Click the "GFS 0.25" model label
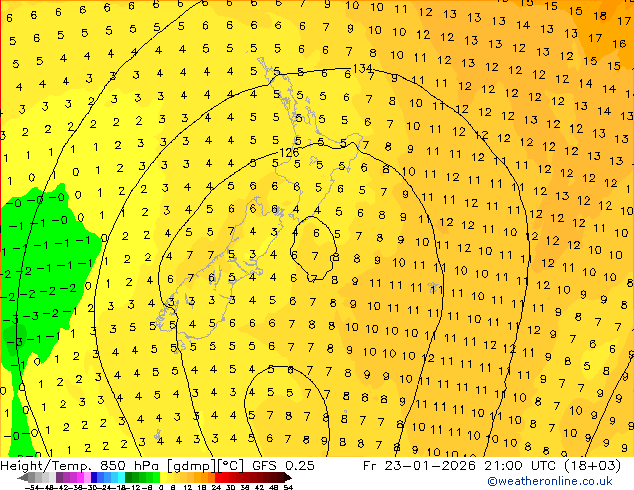Screen dimensions: 634x490 (x=283, y=465)
